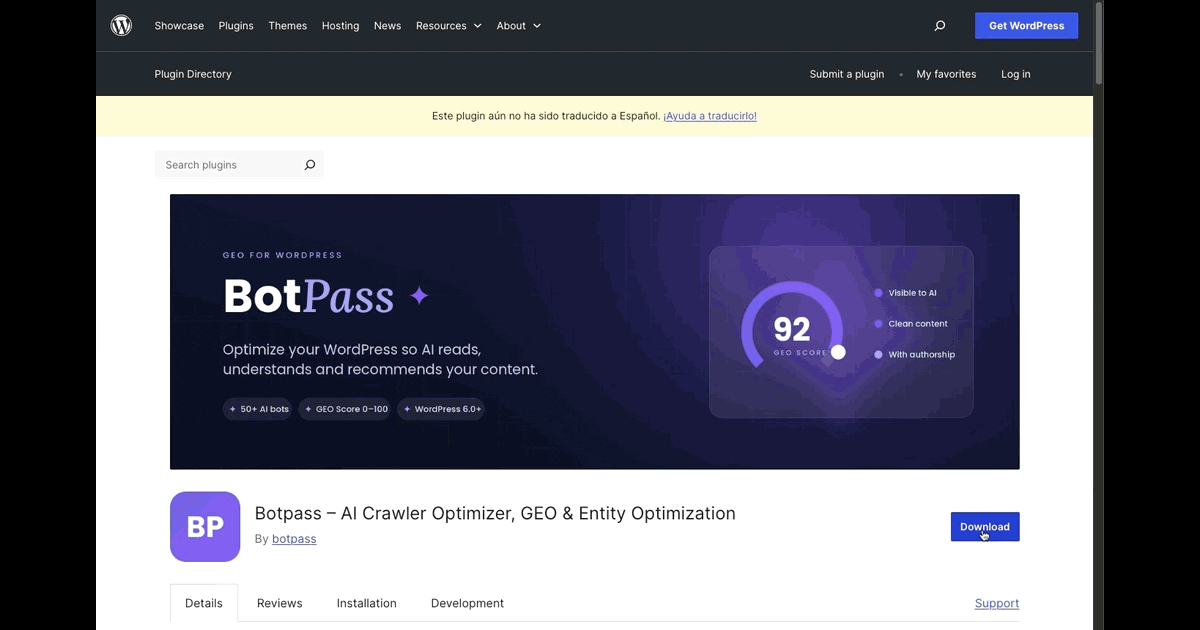The width and height of the screenshot is (1200, 630).
Task: Click the WordPress logo icon
Action: click(x=121, y=26)
